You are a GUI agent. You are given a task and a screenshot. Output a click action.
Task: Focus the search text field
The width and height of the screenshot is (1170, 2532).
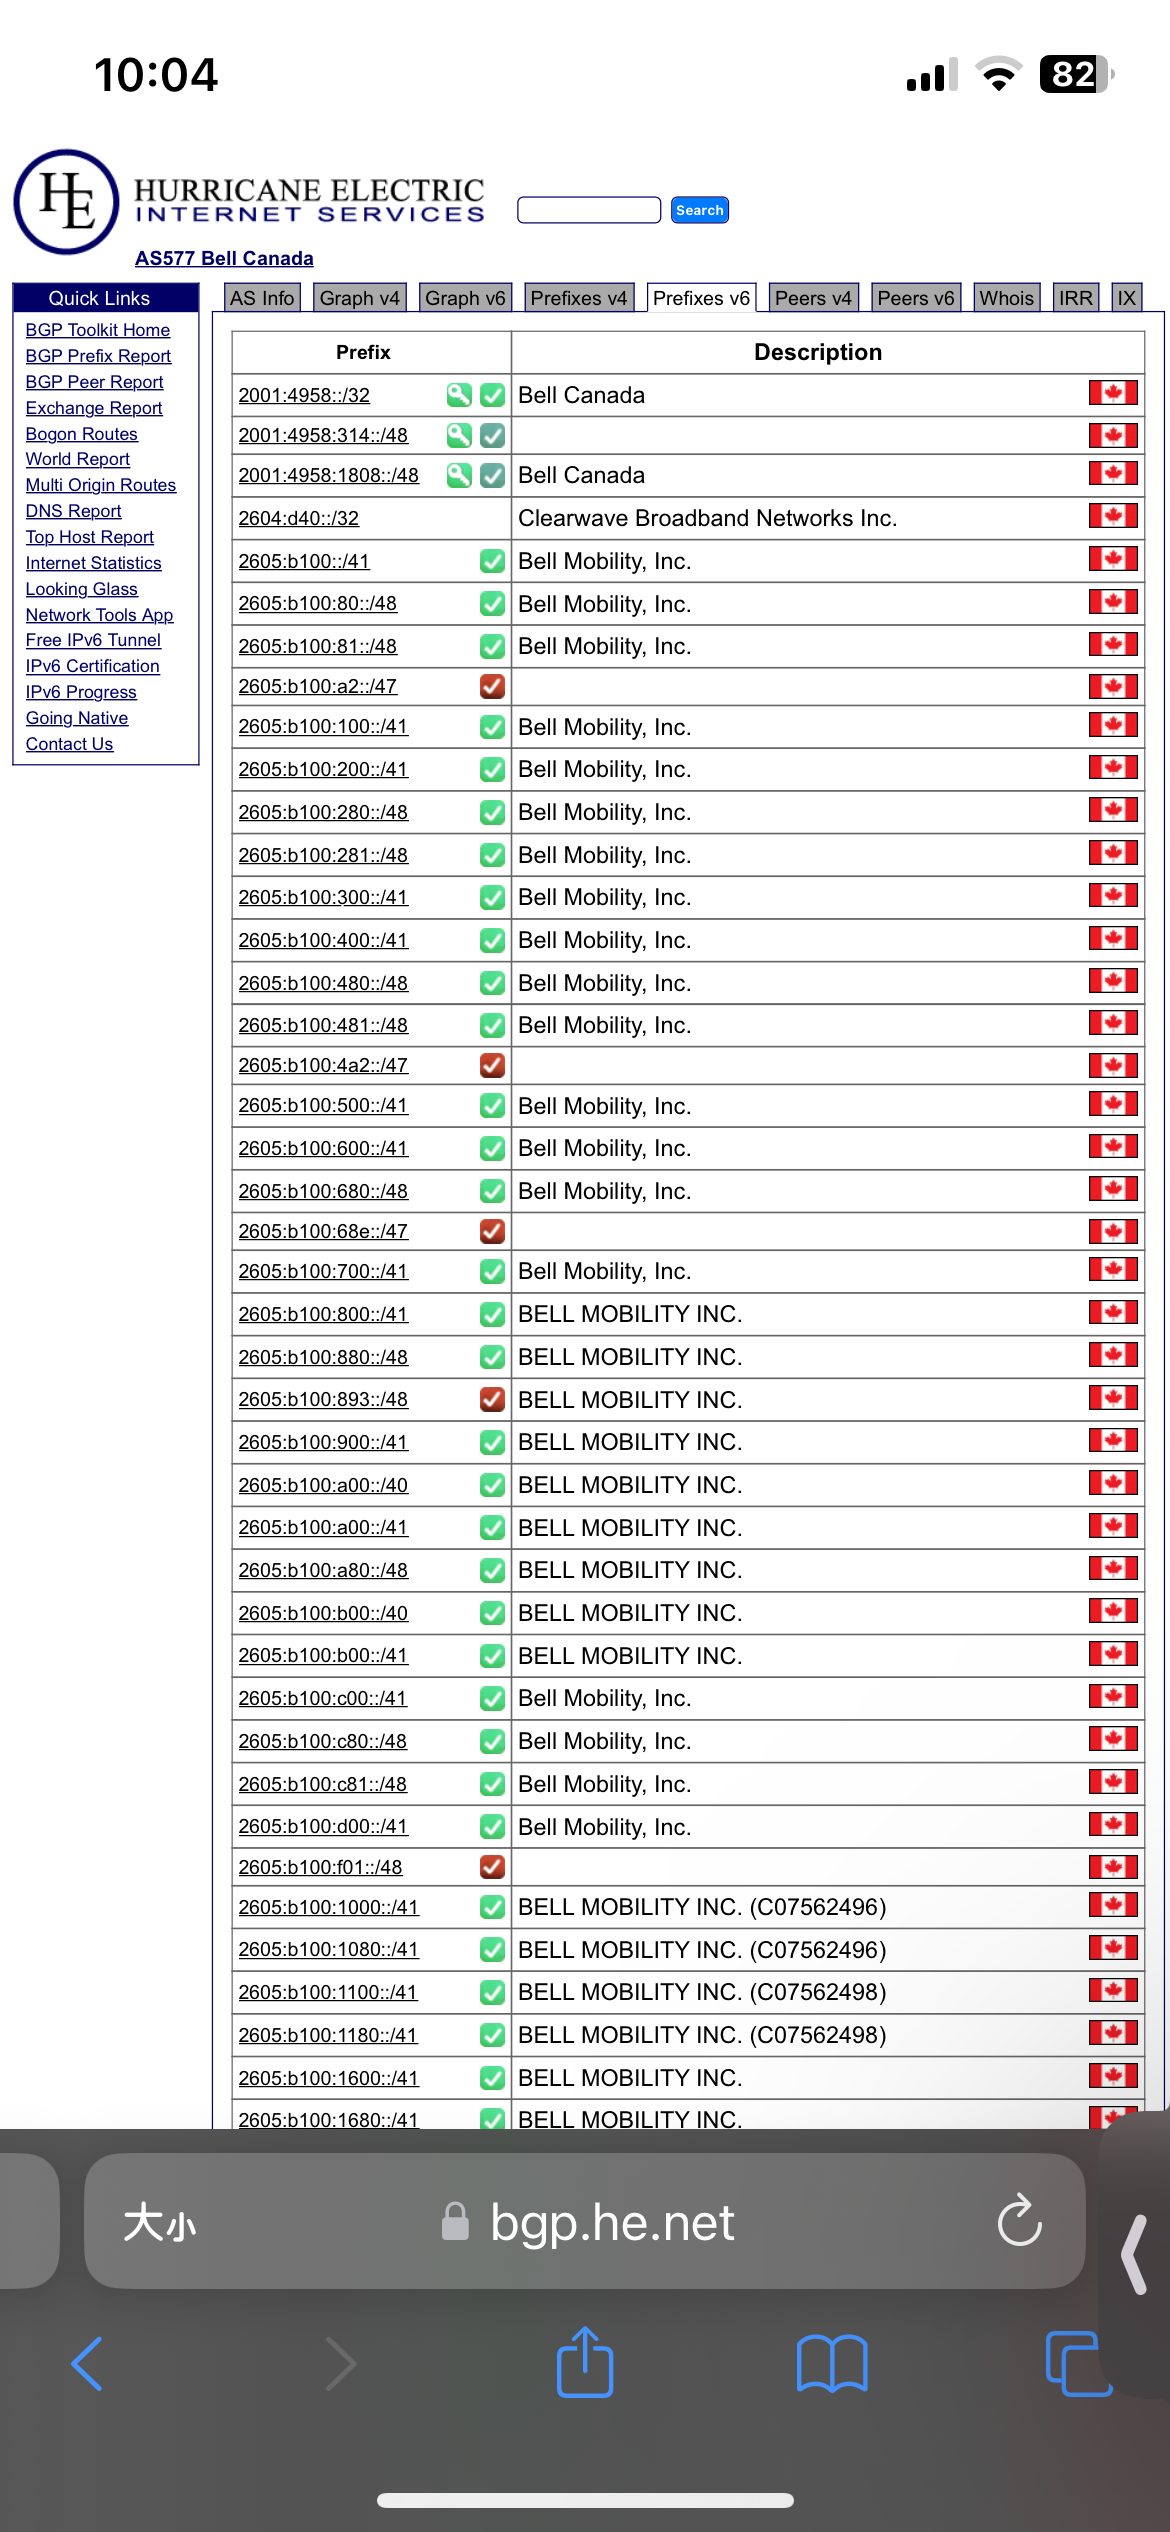pyautogui.click(x=589, y=210)
